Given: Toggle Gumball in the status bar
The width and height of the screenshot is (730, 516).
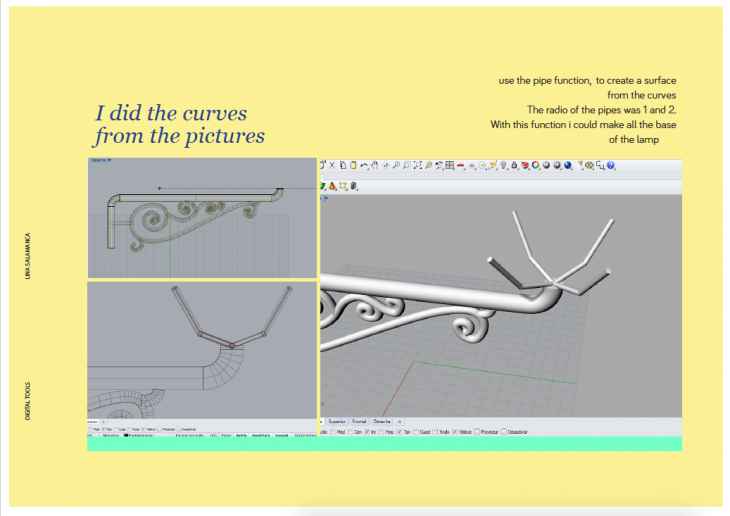Looking at the screenshot, I should tap(282, 436).
